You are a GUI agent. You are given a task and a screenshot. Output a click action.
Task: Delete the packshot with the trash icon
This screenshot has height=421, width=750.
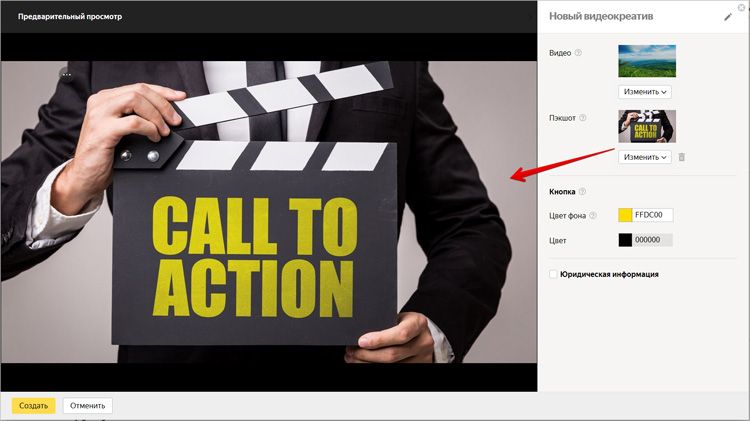tap(682, 157)
